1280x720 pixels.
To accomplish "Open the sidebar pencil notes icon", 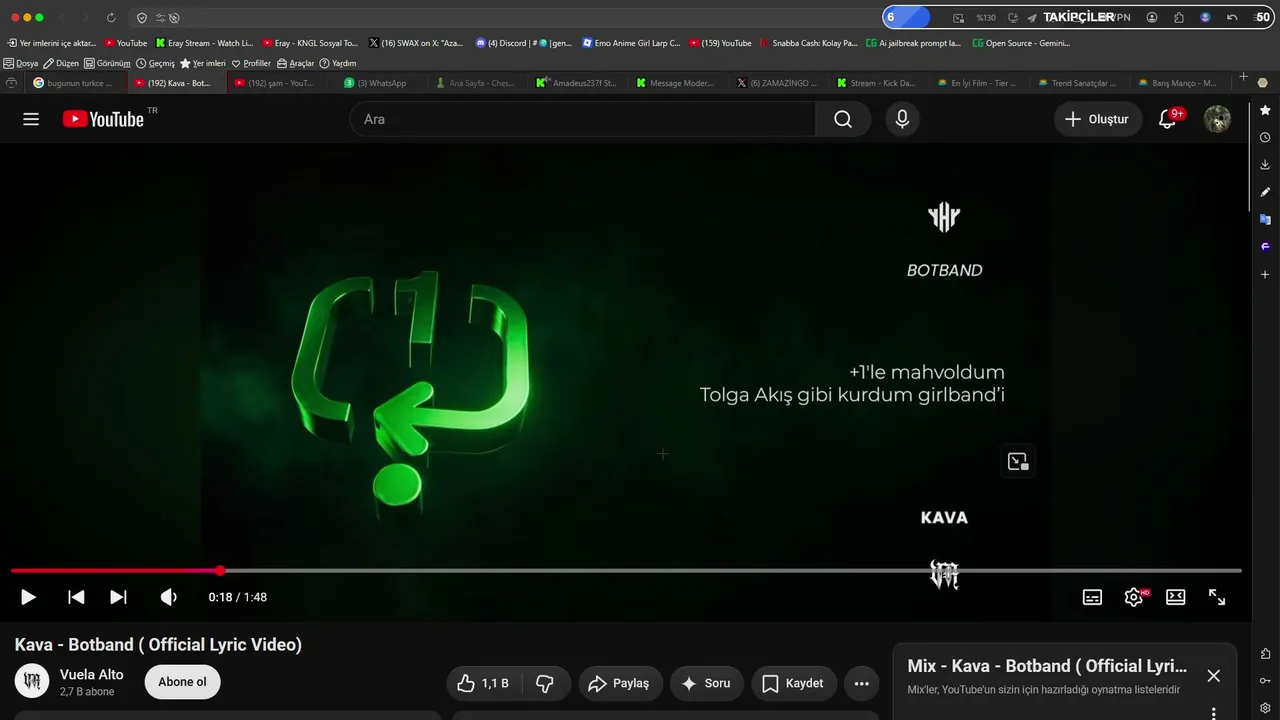I will 1265,192.
